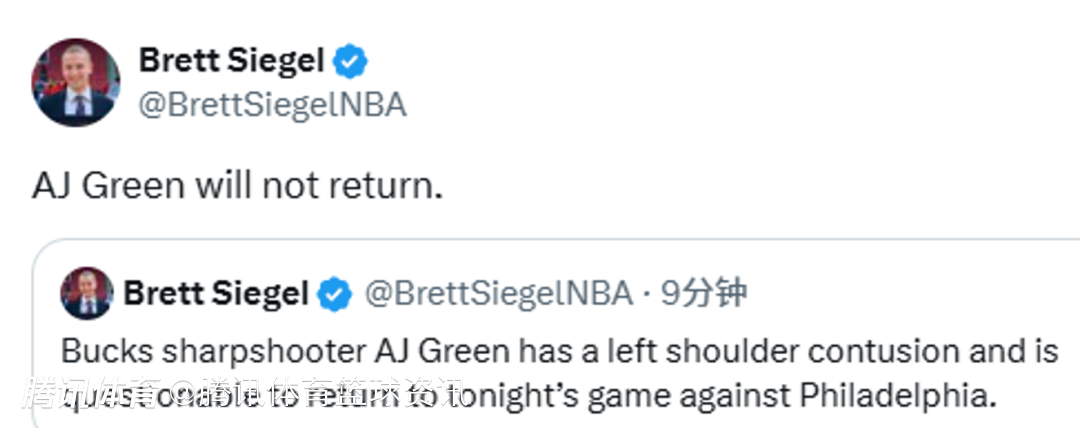Open @BrettSiegelNBA handle in quoted tweet header
Screen dimensions: 1080x428
tap(498, 294)
